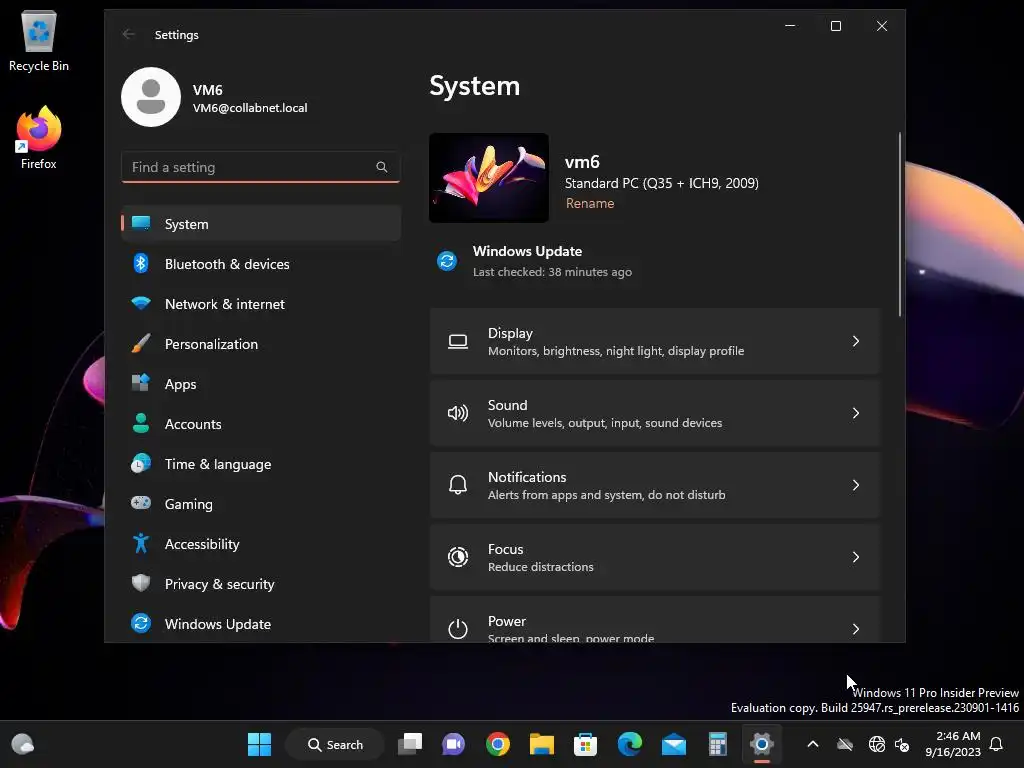Image resolution: width=1024 pixels, height=768 pixels.
Task: Click the Power icon in System list
Action: point(458,628)
